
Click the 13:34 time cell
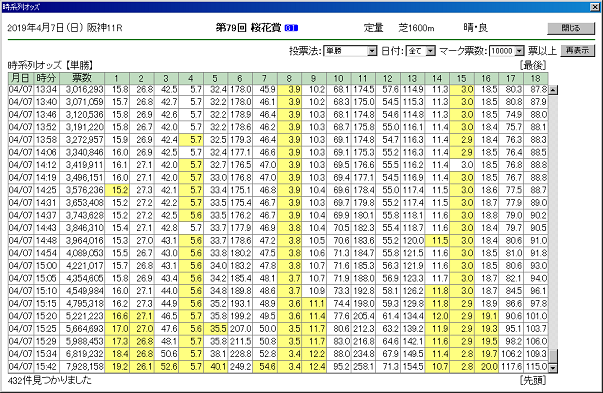tap(46, 90)
